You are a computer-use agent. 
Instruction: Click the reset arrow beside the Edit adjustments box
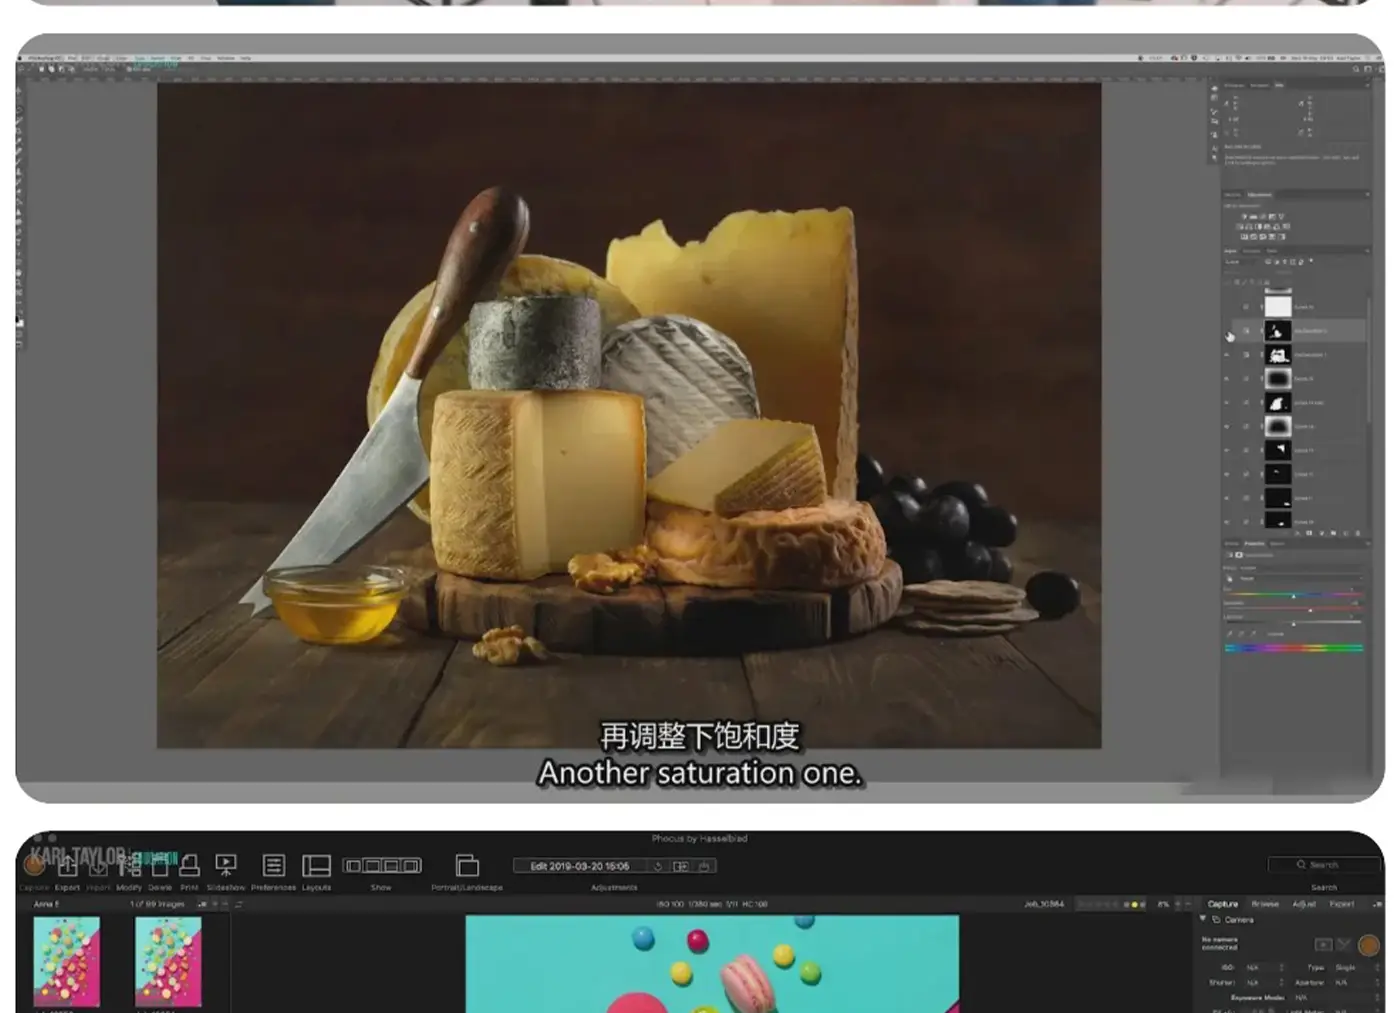point(658,866)
